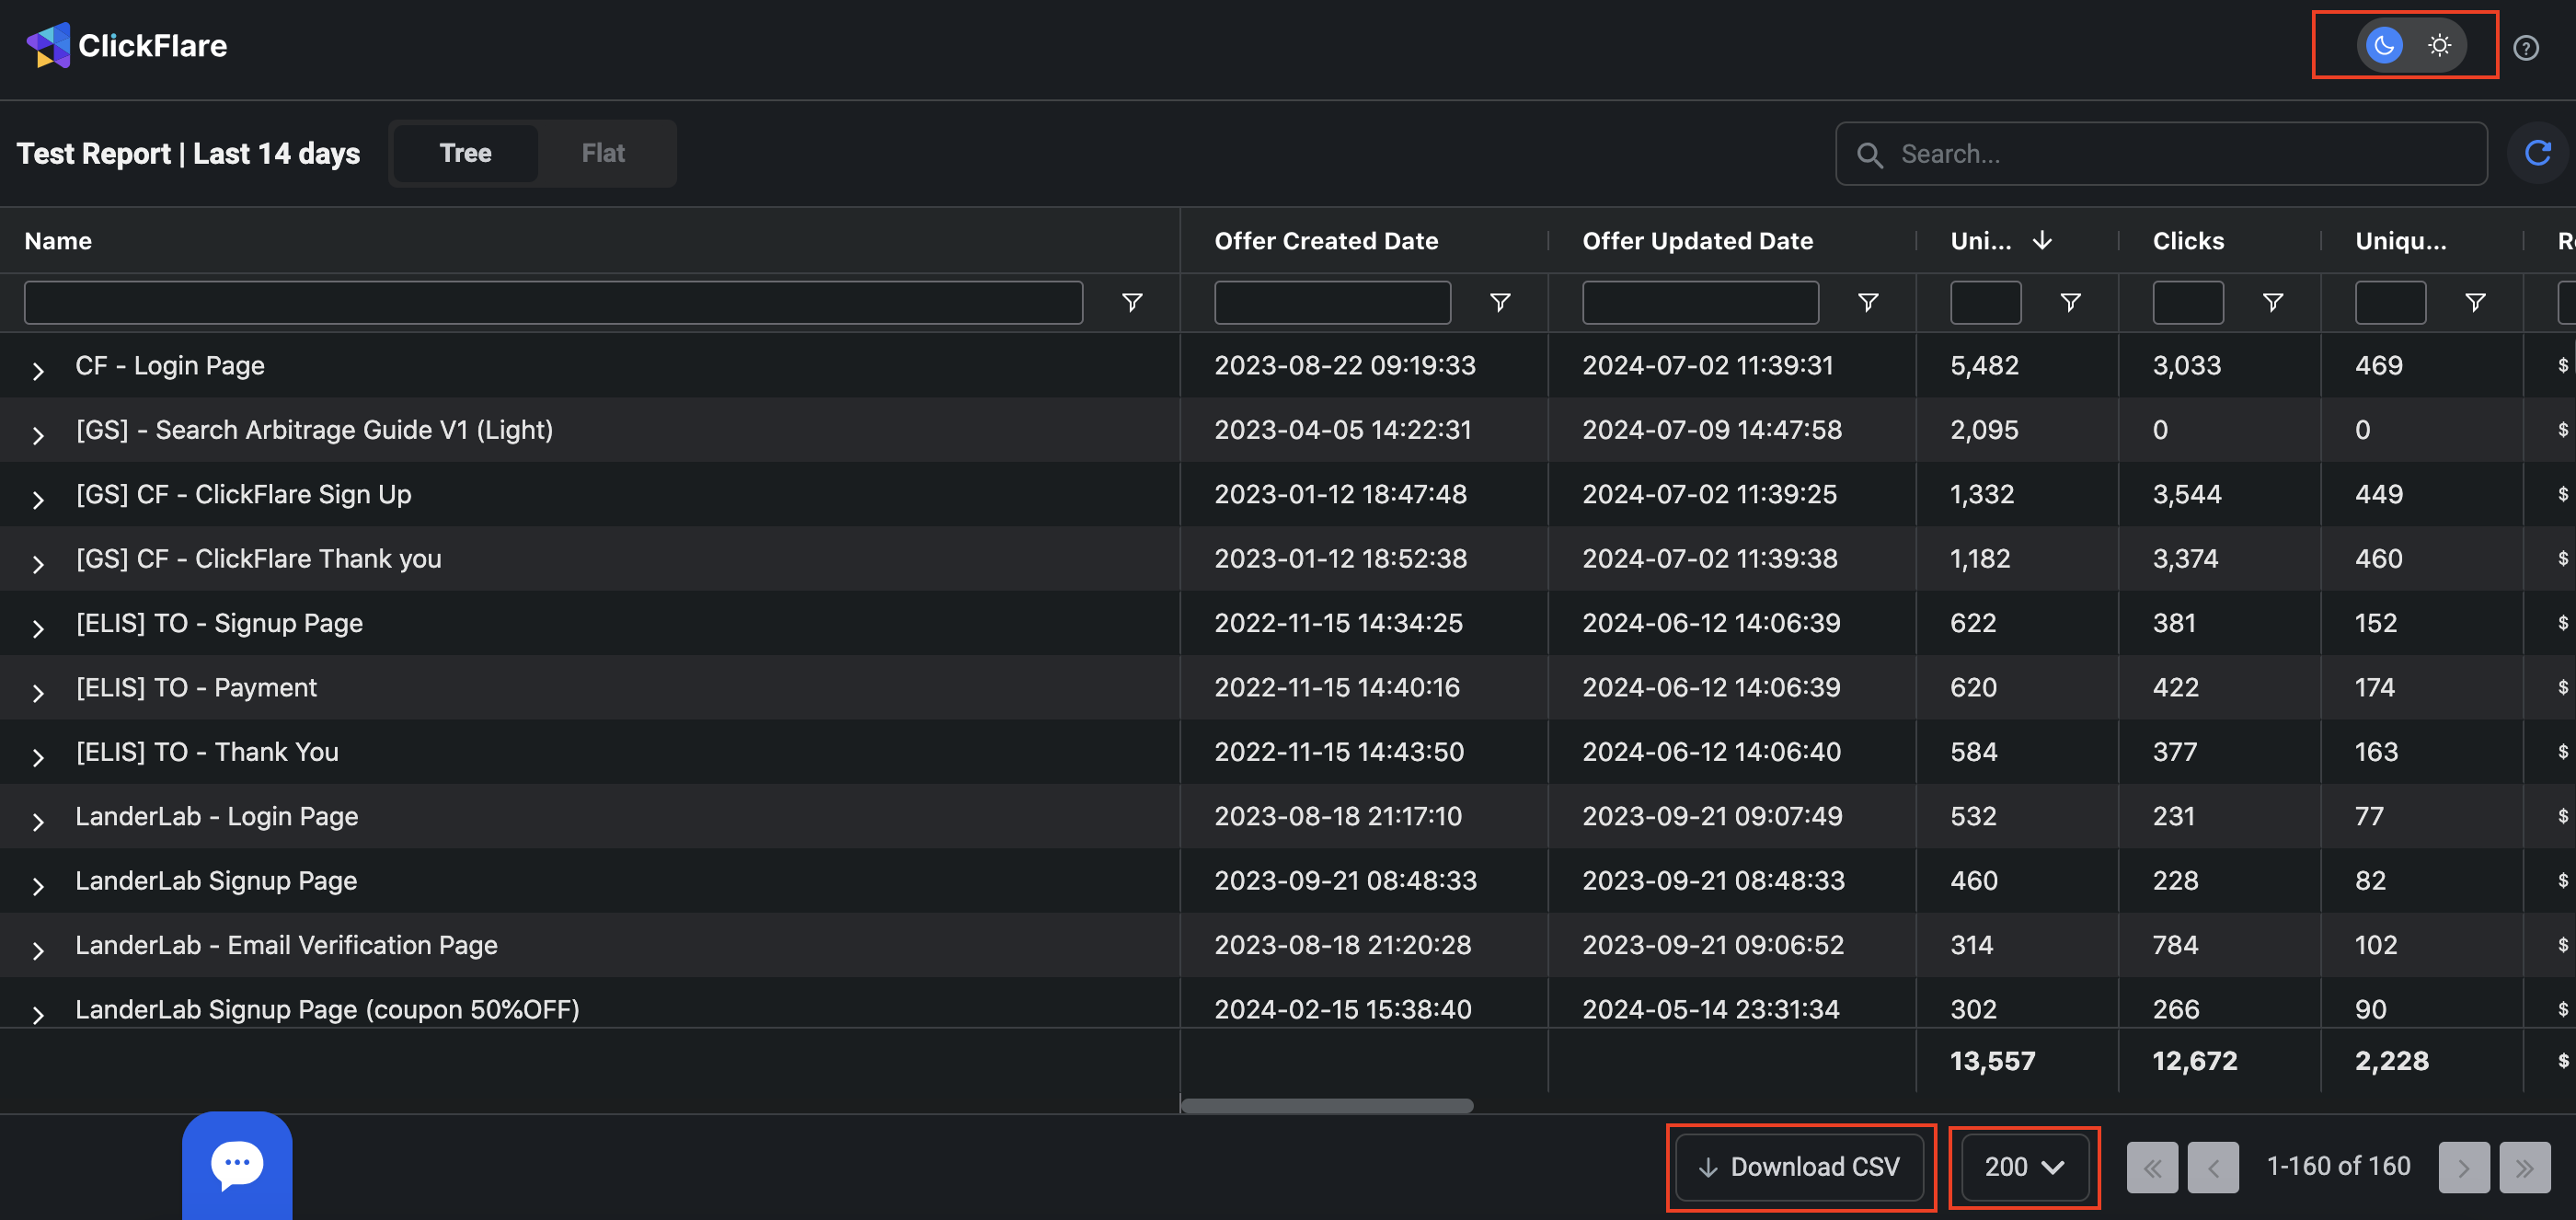Expand Search Arbitrage Guide V1 (Light) row
2576x1220 pixels.
(38, 435)
